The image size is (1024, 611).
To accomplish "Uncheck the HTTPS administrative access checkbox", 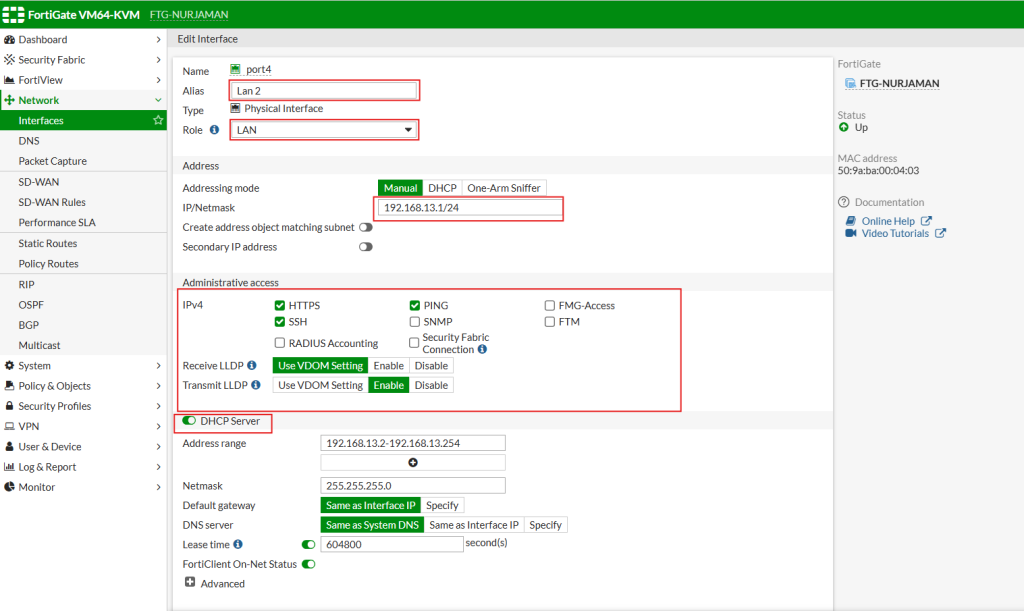I will point(280,305).
